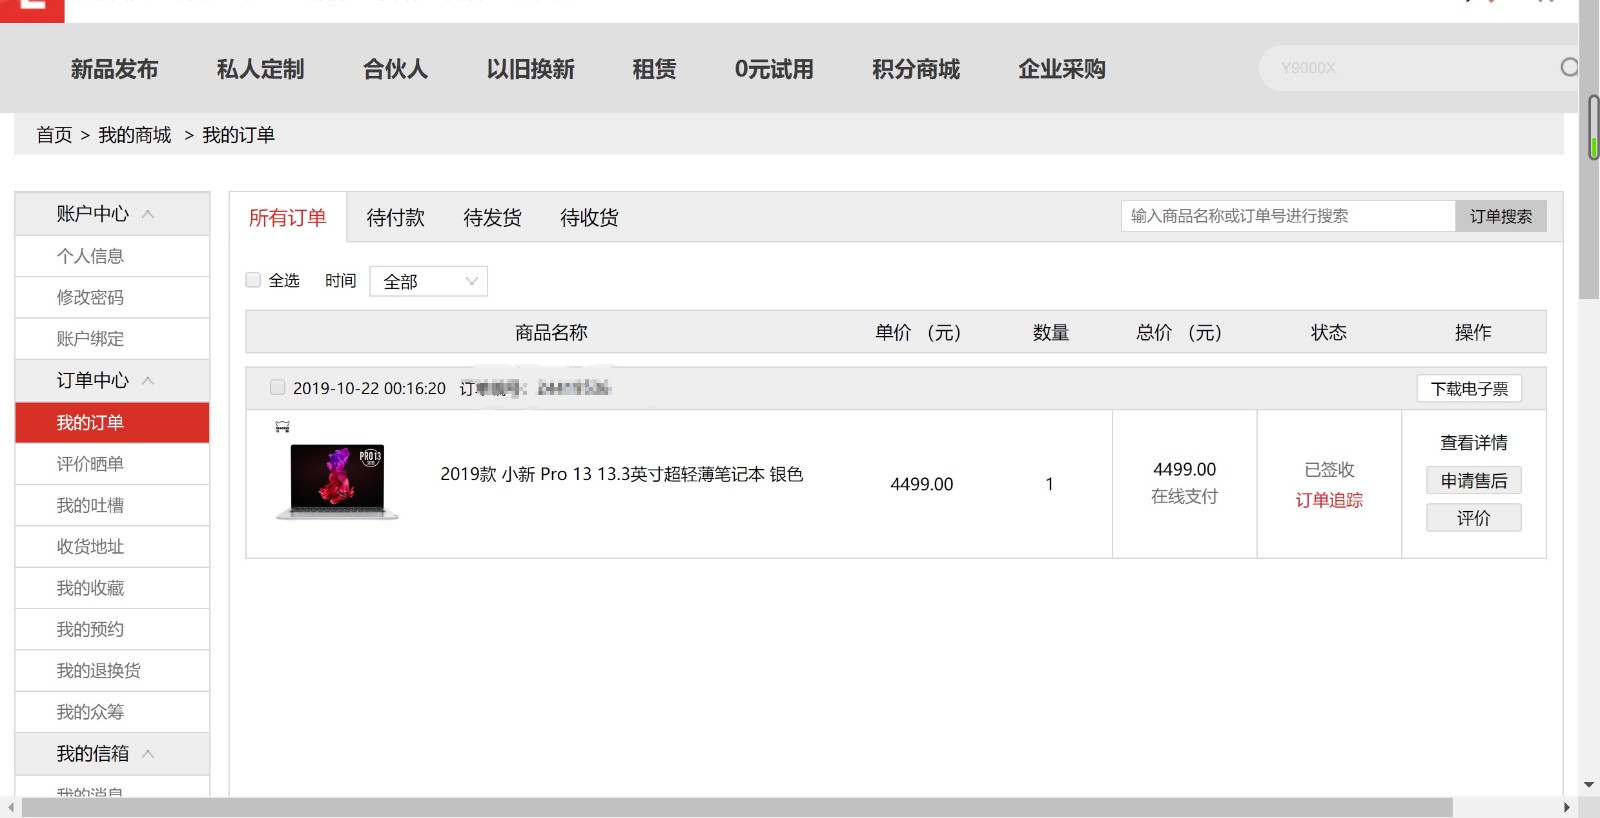Switch to the 待付款 tab
This screenshot has width=1600, height=818.
click(395, 217)
